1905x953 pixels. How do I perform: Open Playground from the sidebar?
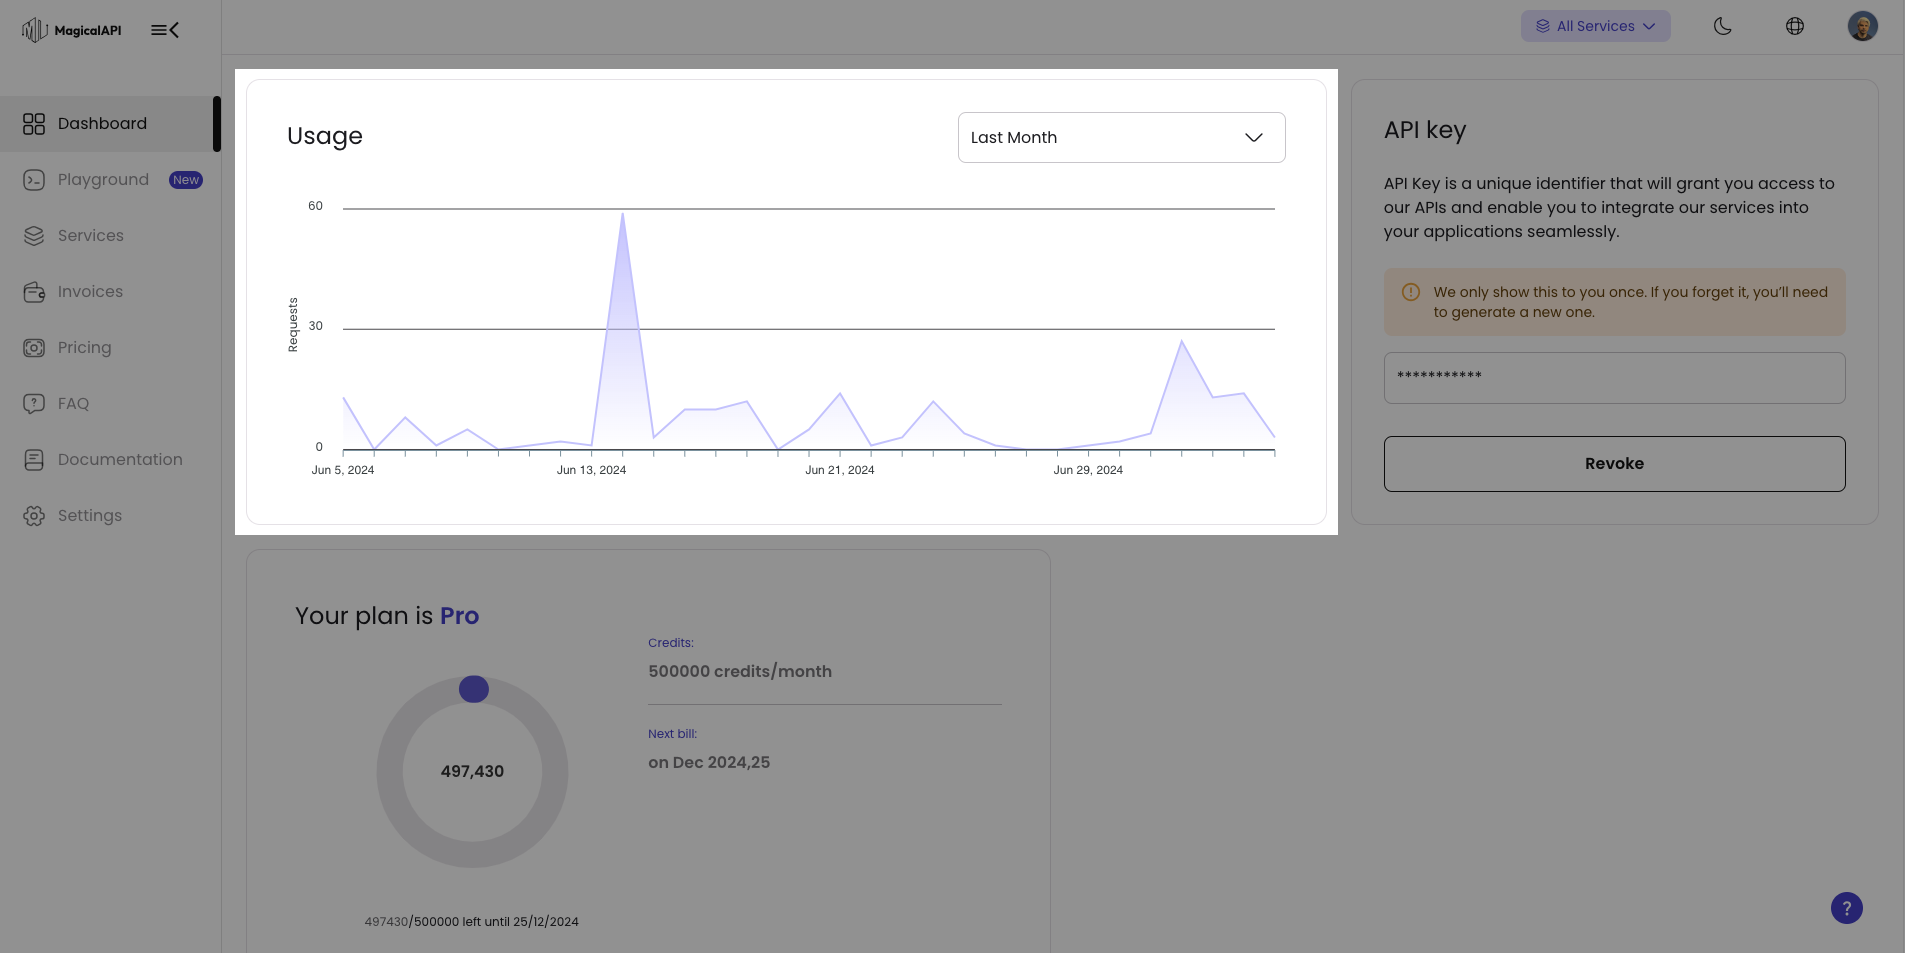110,180
